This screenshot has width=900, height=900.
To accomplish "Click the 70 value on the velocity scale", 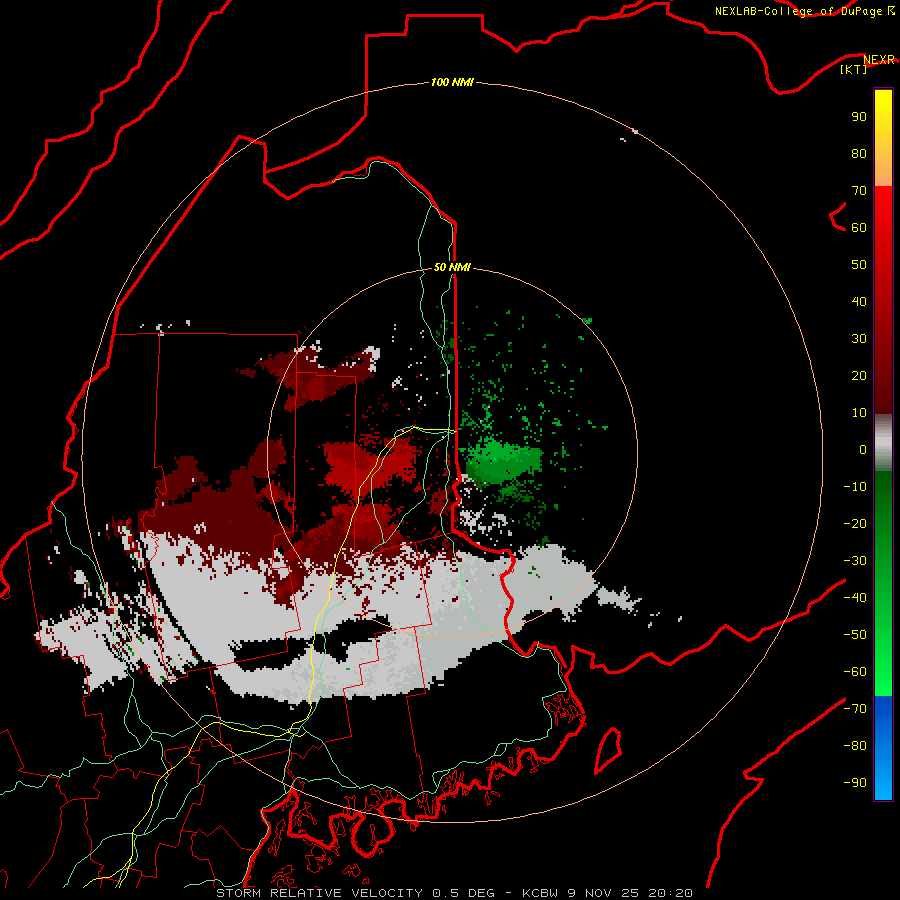I will click(859, 191).
